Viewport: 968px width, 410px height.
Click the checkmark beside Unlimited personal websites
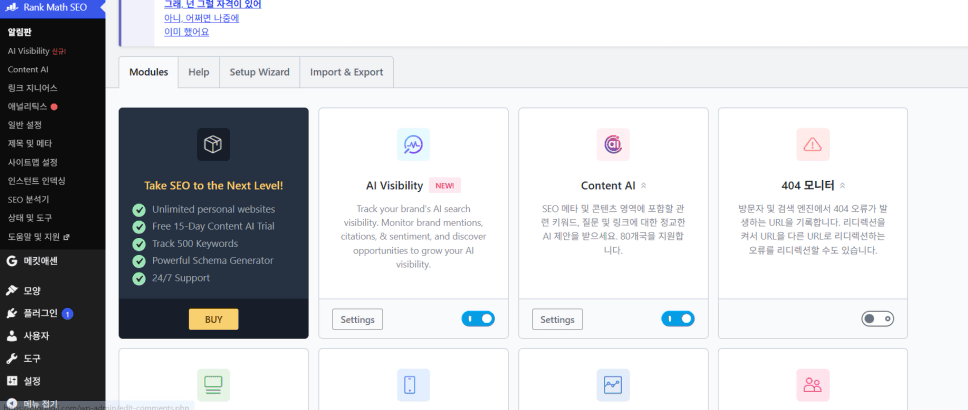tap(139, 209)
